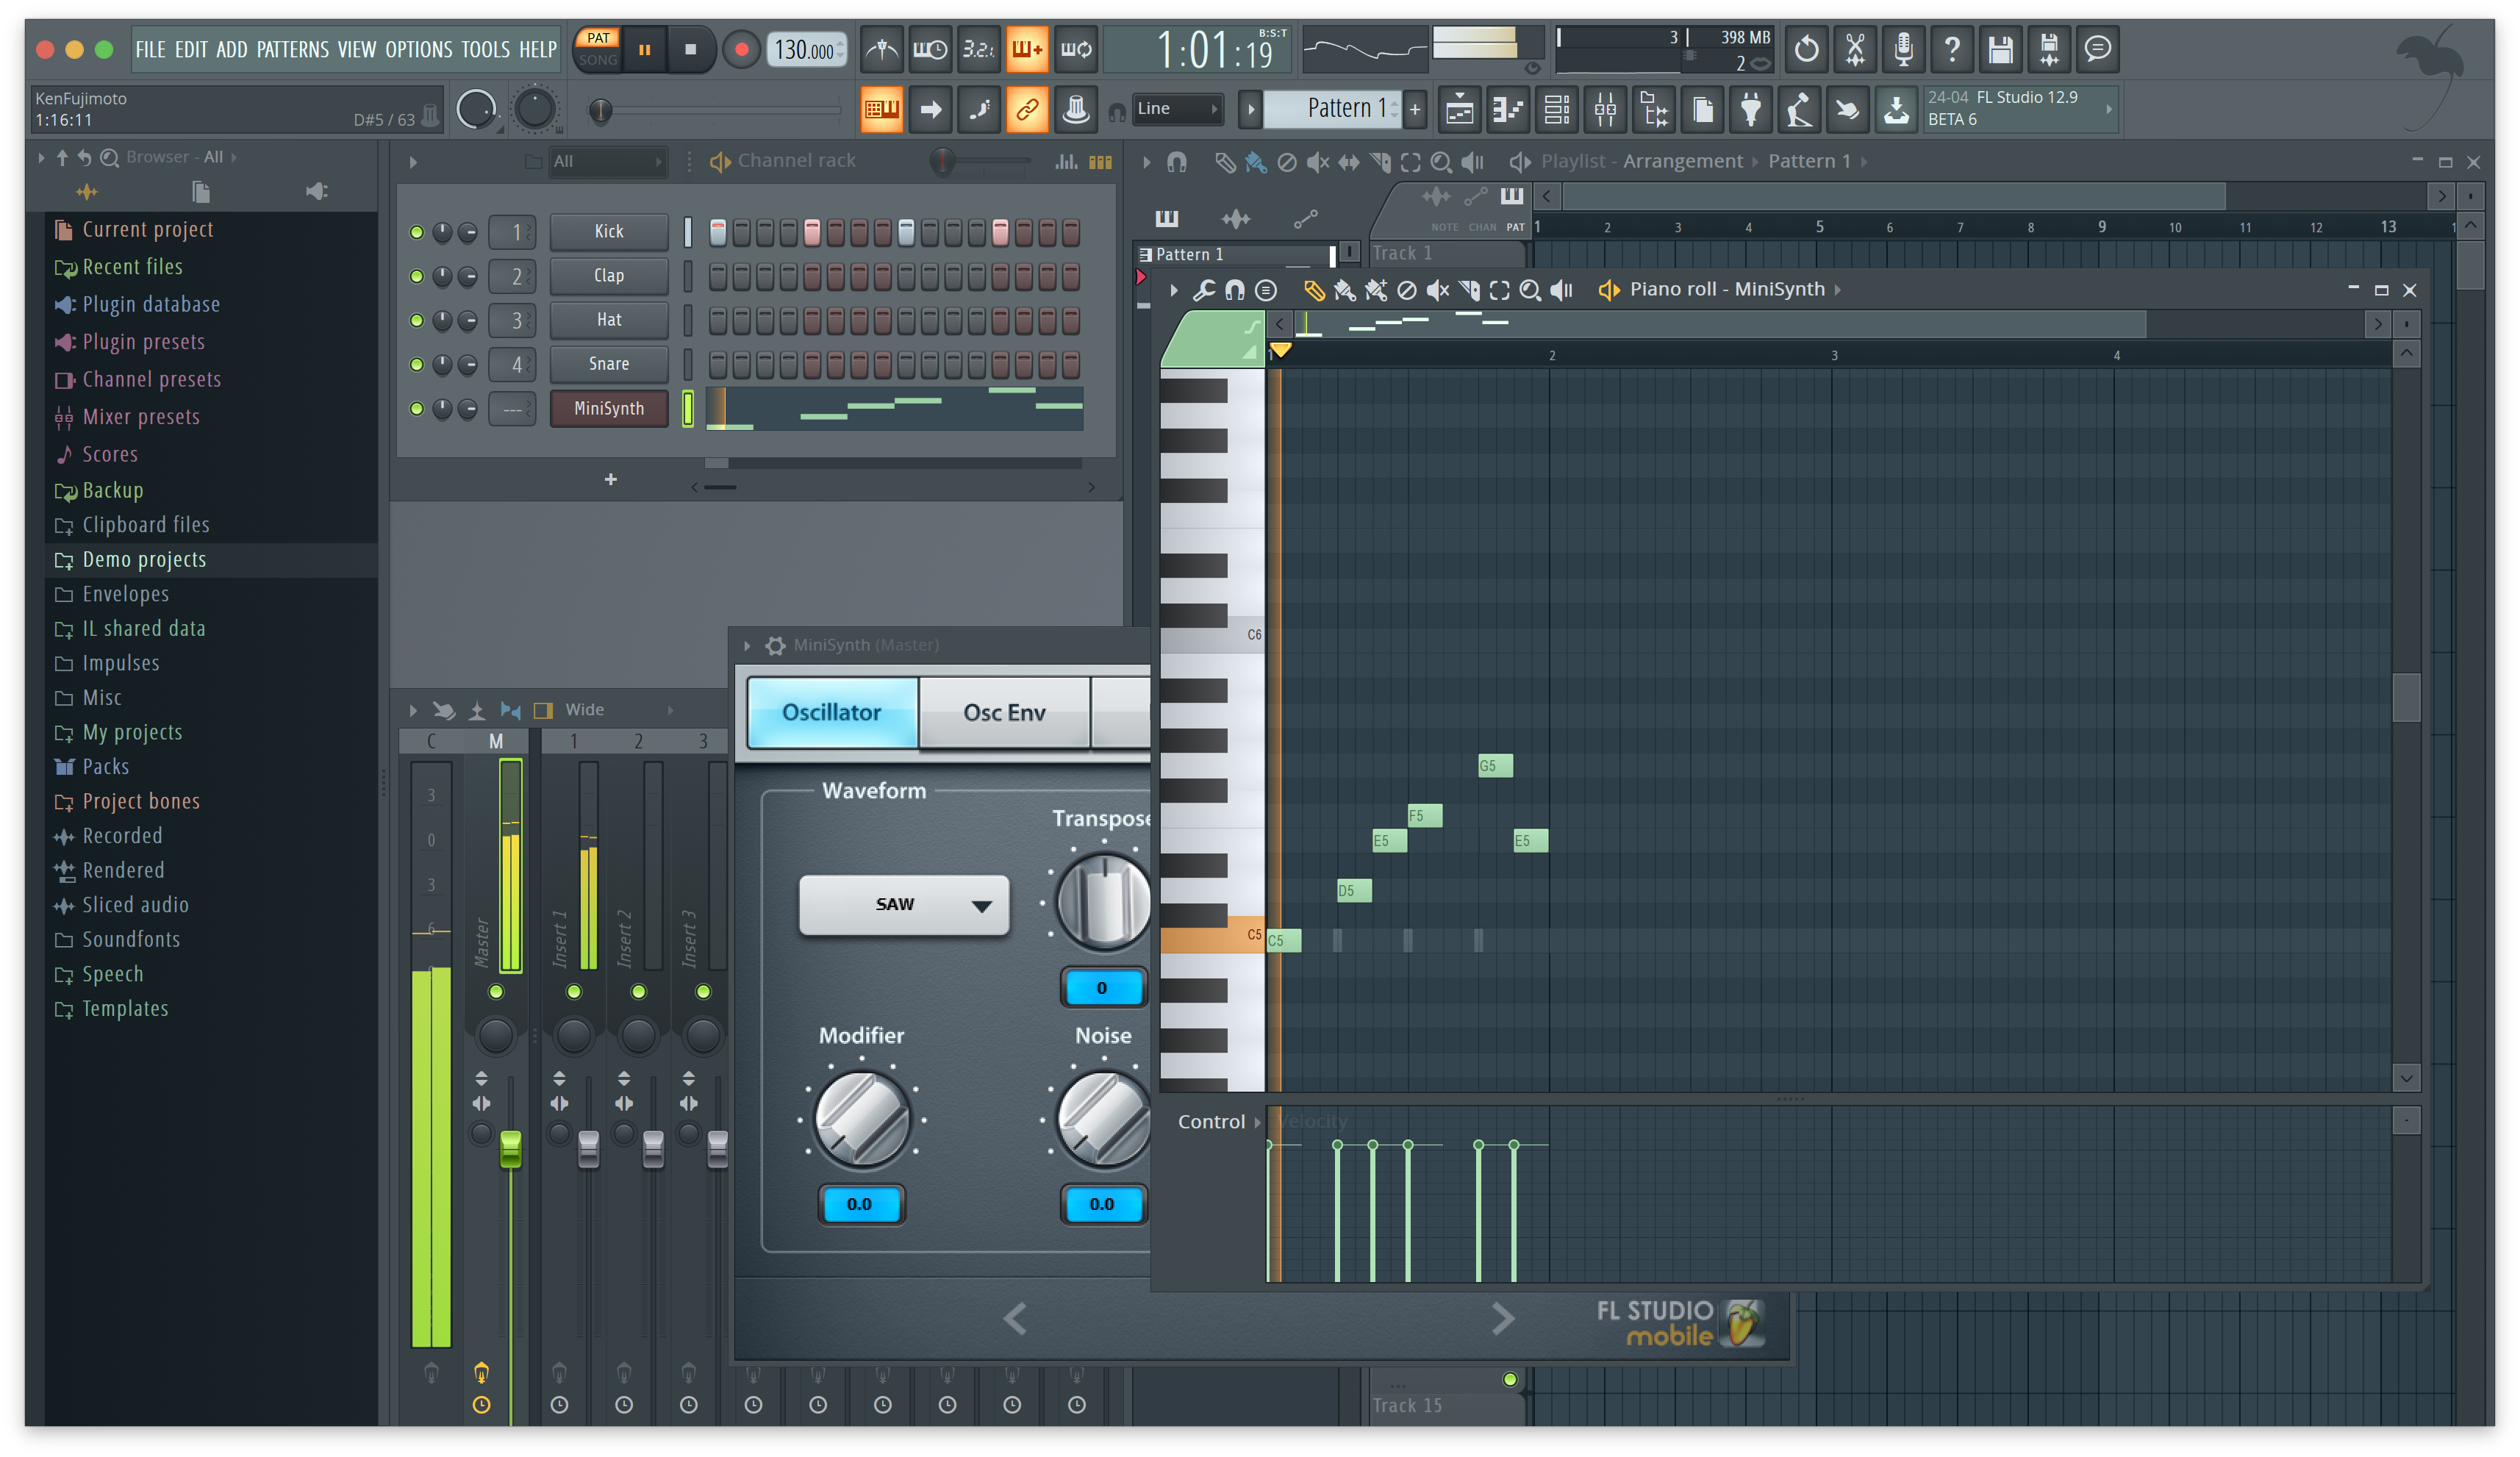Open the TOOLS menu
The height and width of the screenshot is (1457, 2520).
coord(485,49)
